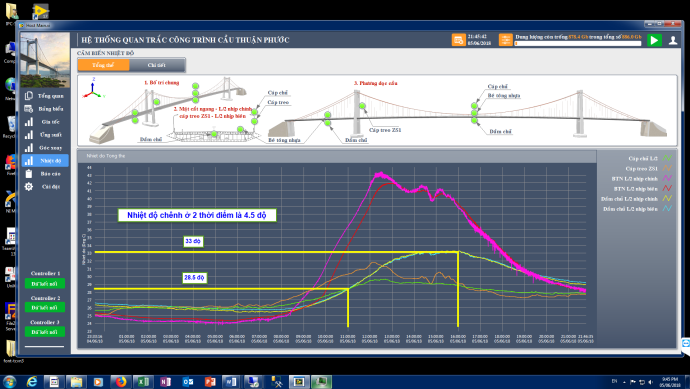Open the user account icon
Screen dimensions: 690x389
673,40
